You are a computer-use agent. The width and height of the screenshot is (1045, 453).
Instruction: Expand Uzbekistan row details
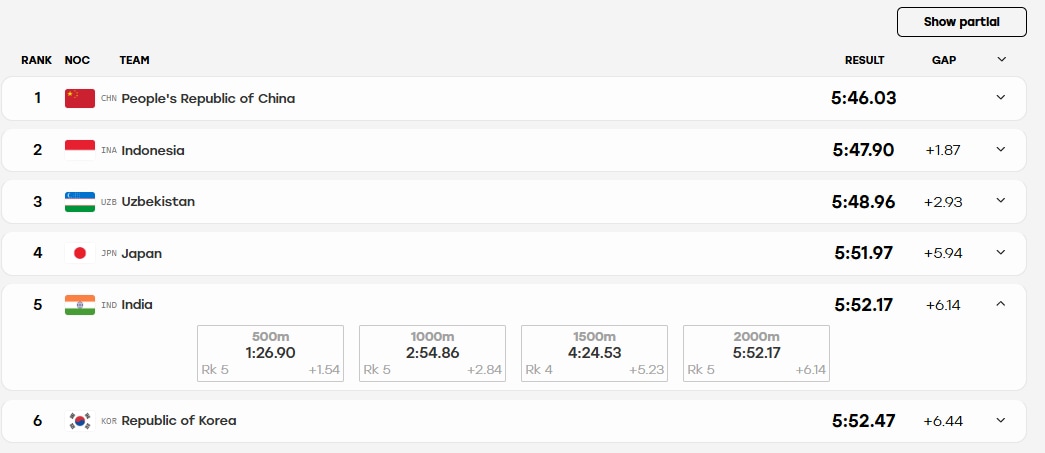[1000, 201]
